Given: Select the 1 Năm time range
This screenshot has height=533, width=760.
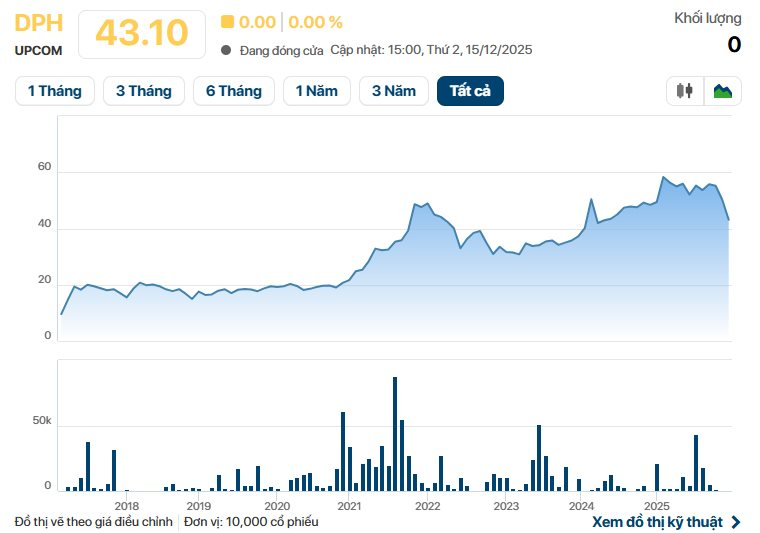Looking at the screenshot, I should [x=316, y=91].
